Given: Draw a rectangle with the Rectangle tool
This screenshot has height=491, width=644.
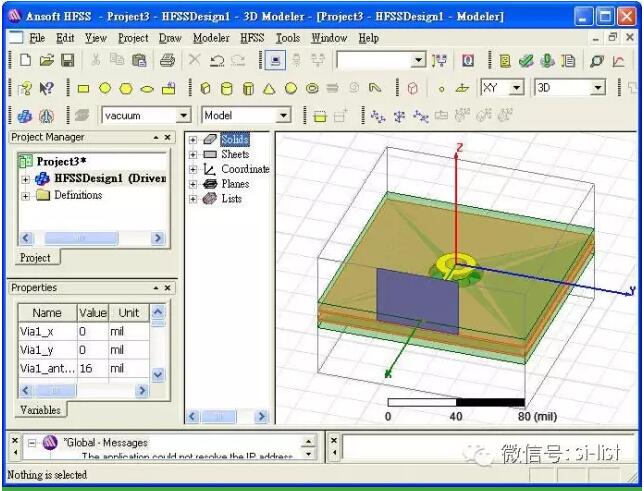Looking at the screenshot, I should coord(83,88).
